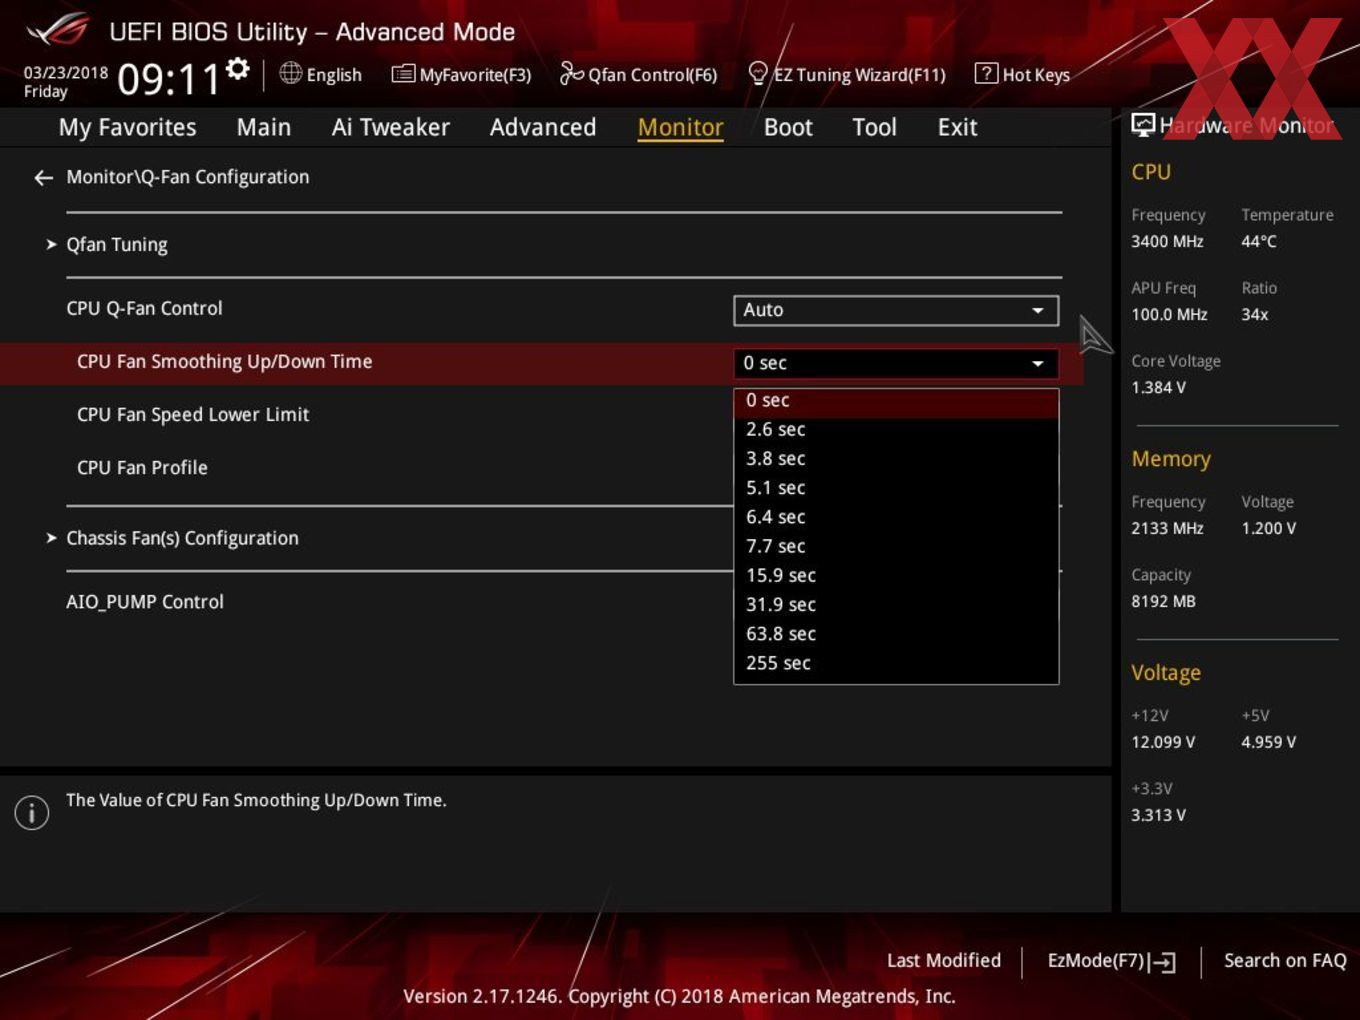The image size is (1360, 1020).
Task: Pick 5.1 sec from the list
Action: click(896, 487)
